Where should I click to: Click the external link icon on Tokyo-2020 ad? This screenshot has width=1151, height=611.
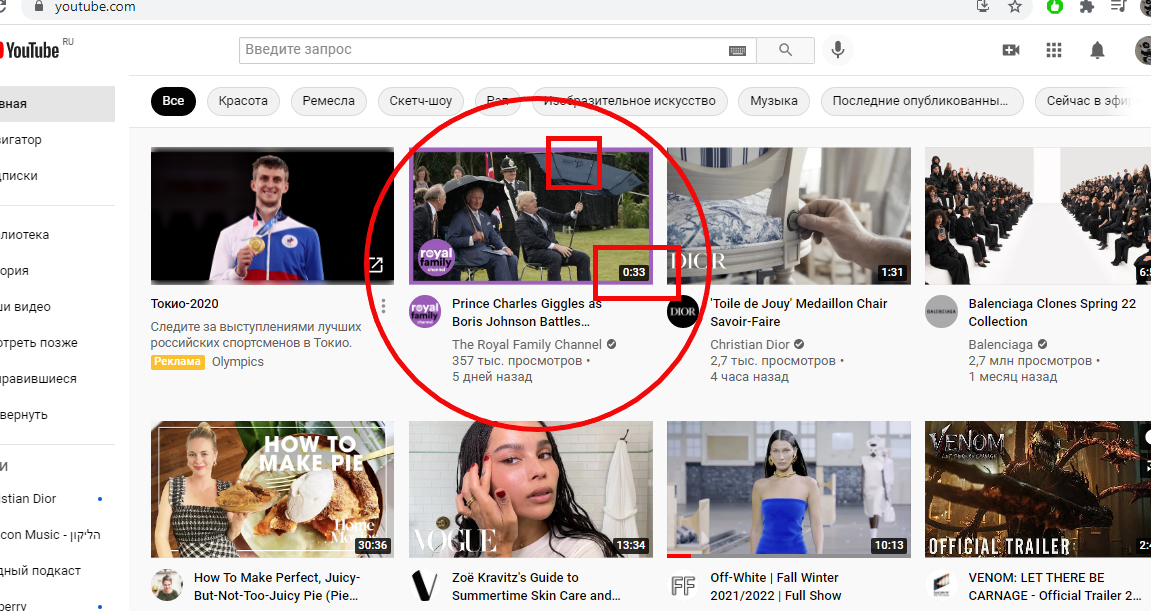point(376,264)
